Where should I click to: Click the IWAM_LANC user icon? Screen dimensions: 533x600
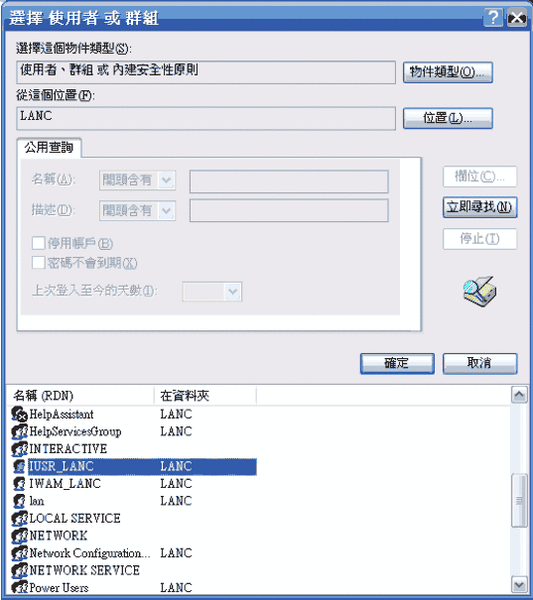(20, 484)
